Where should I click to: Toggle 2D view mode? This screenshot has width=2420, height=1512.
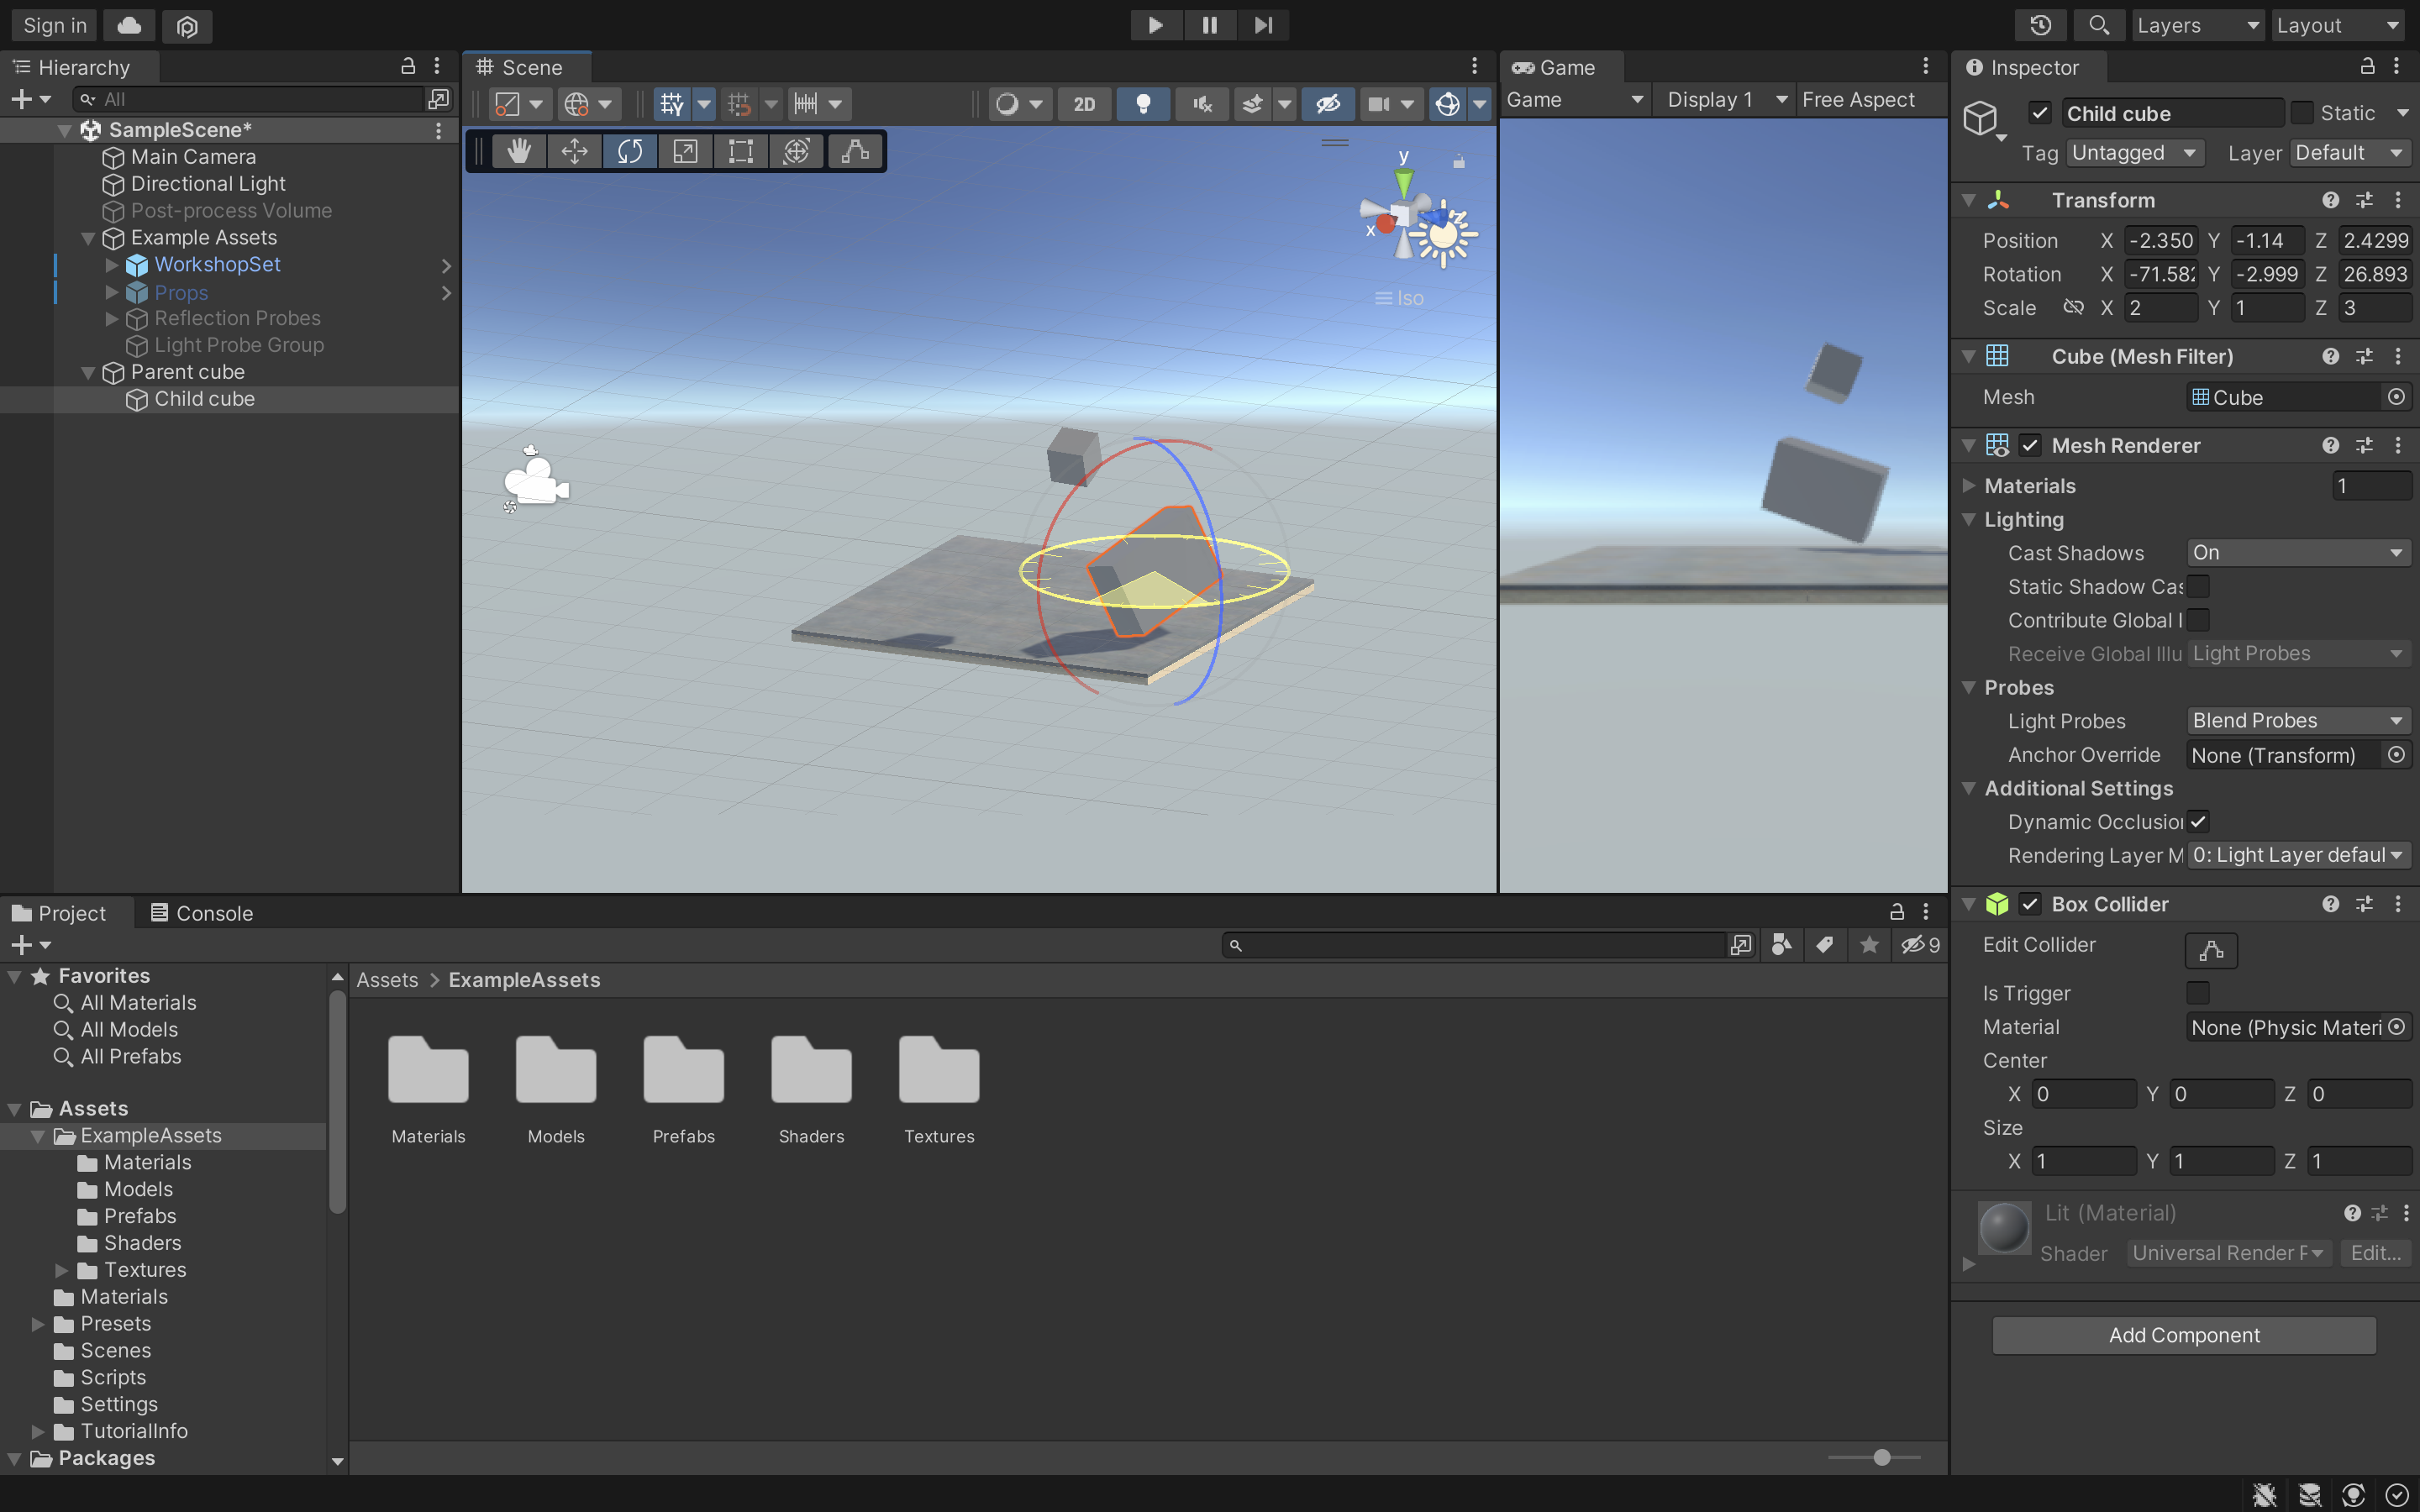coord(1084,103)
